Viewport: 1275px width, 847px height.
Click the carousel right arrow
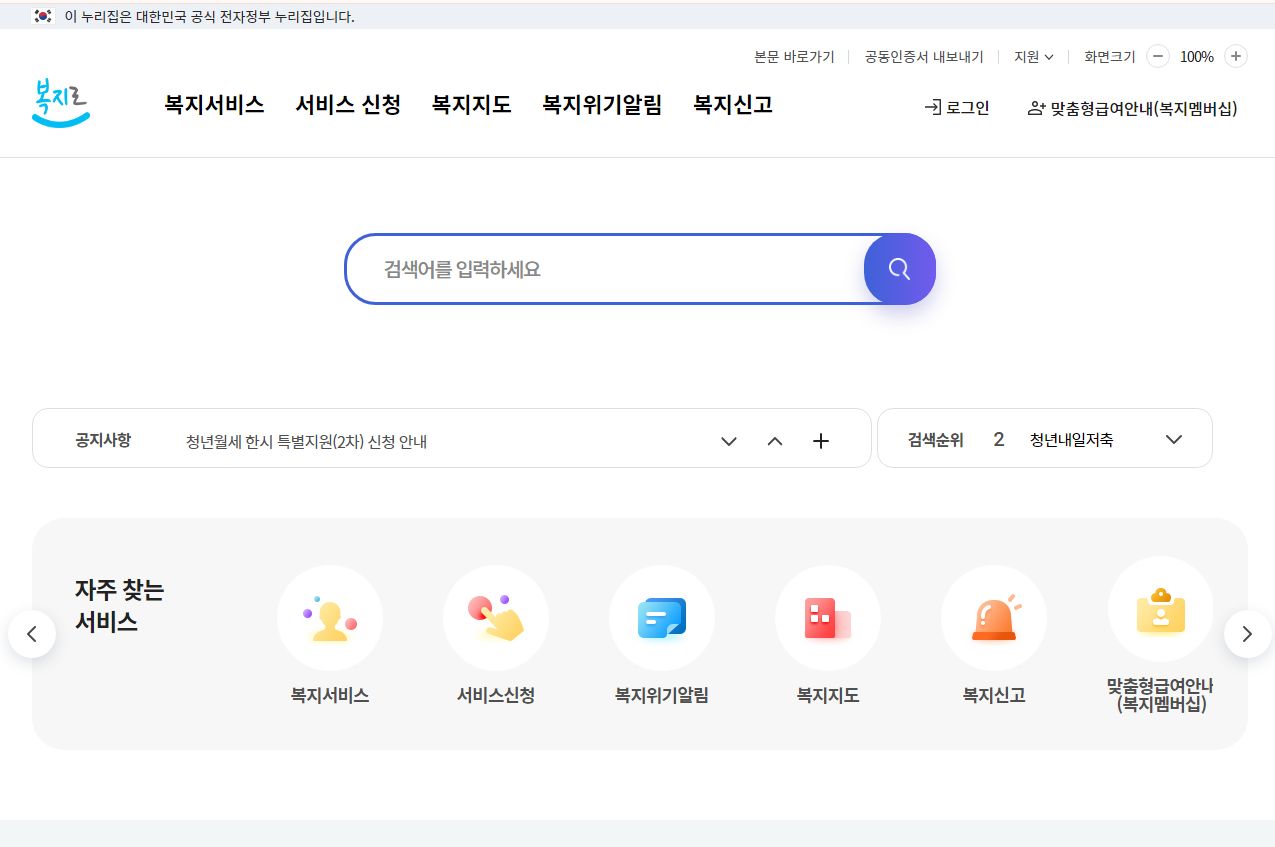point(1247,633)
